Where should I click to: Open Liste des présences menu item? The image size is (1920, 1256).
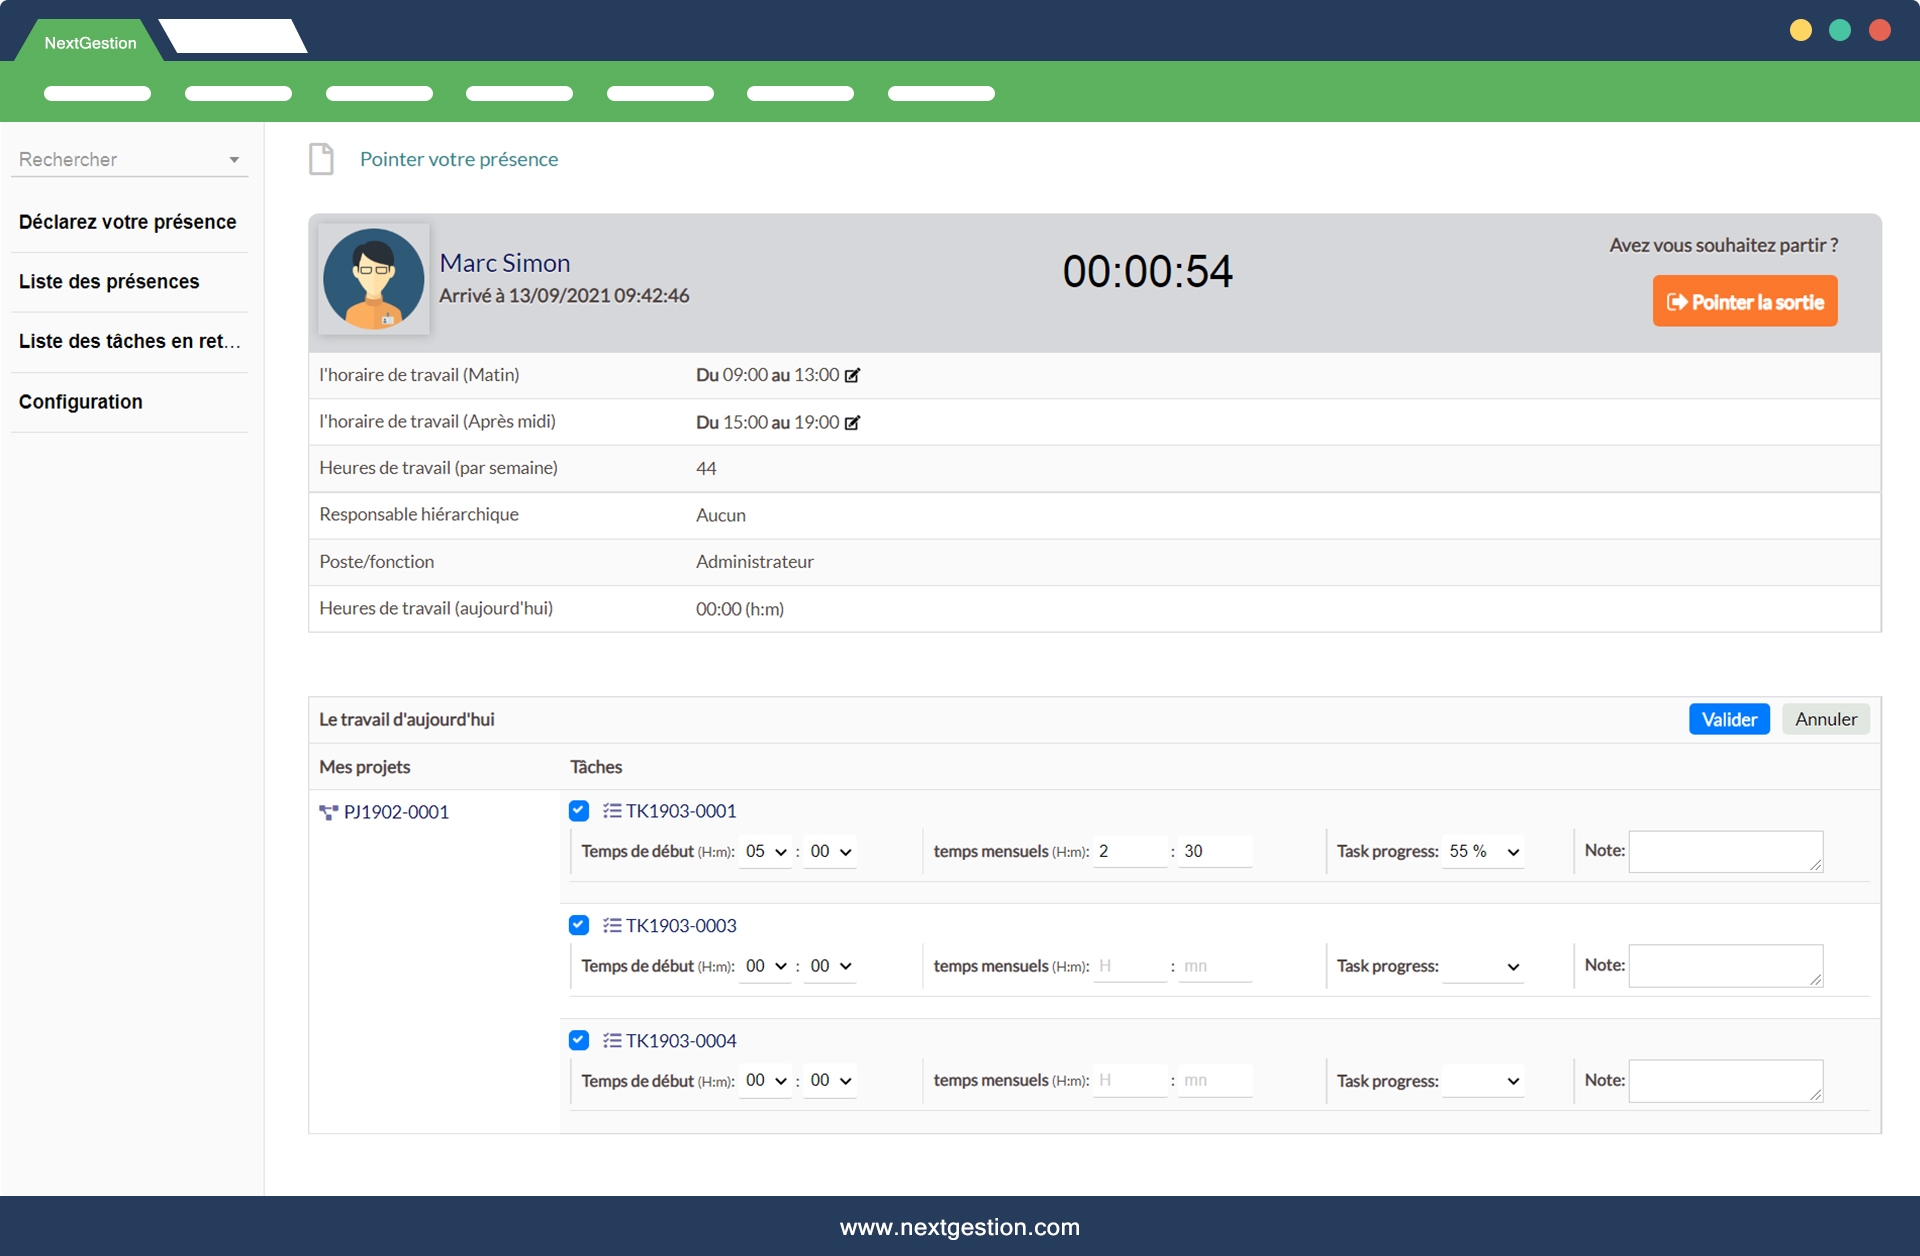tap(109, 282)
